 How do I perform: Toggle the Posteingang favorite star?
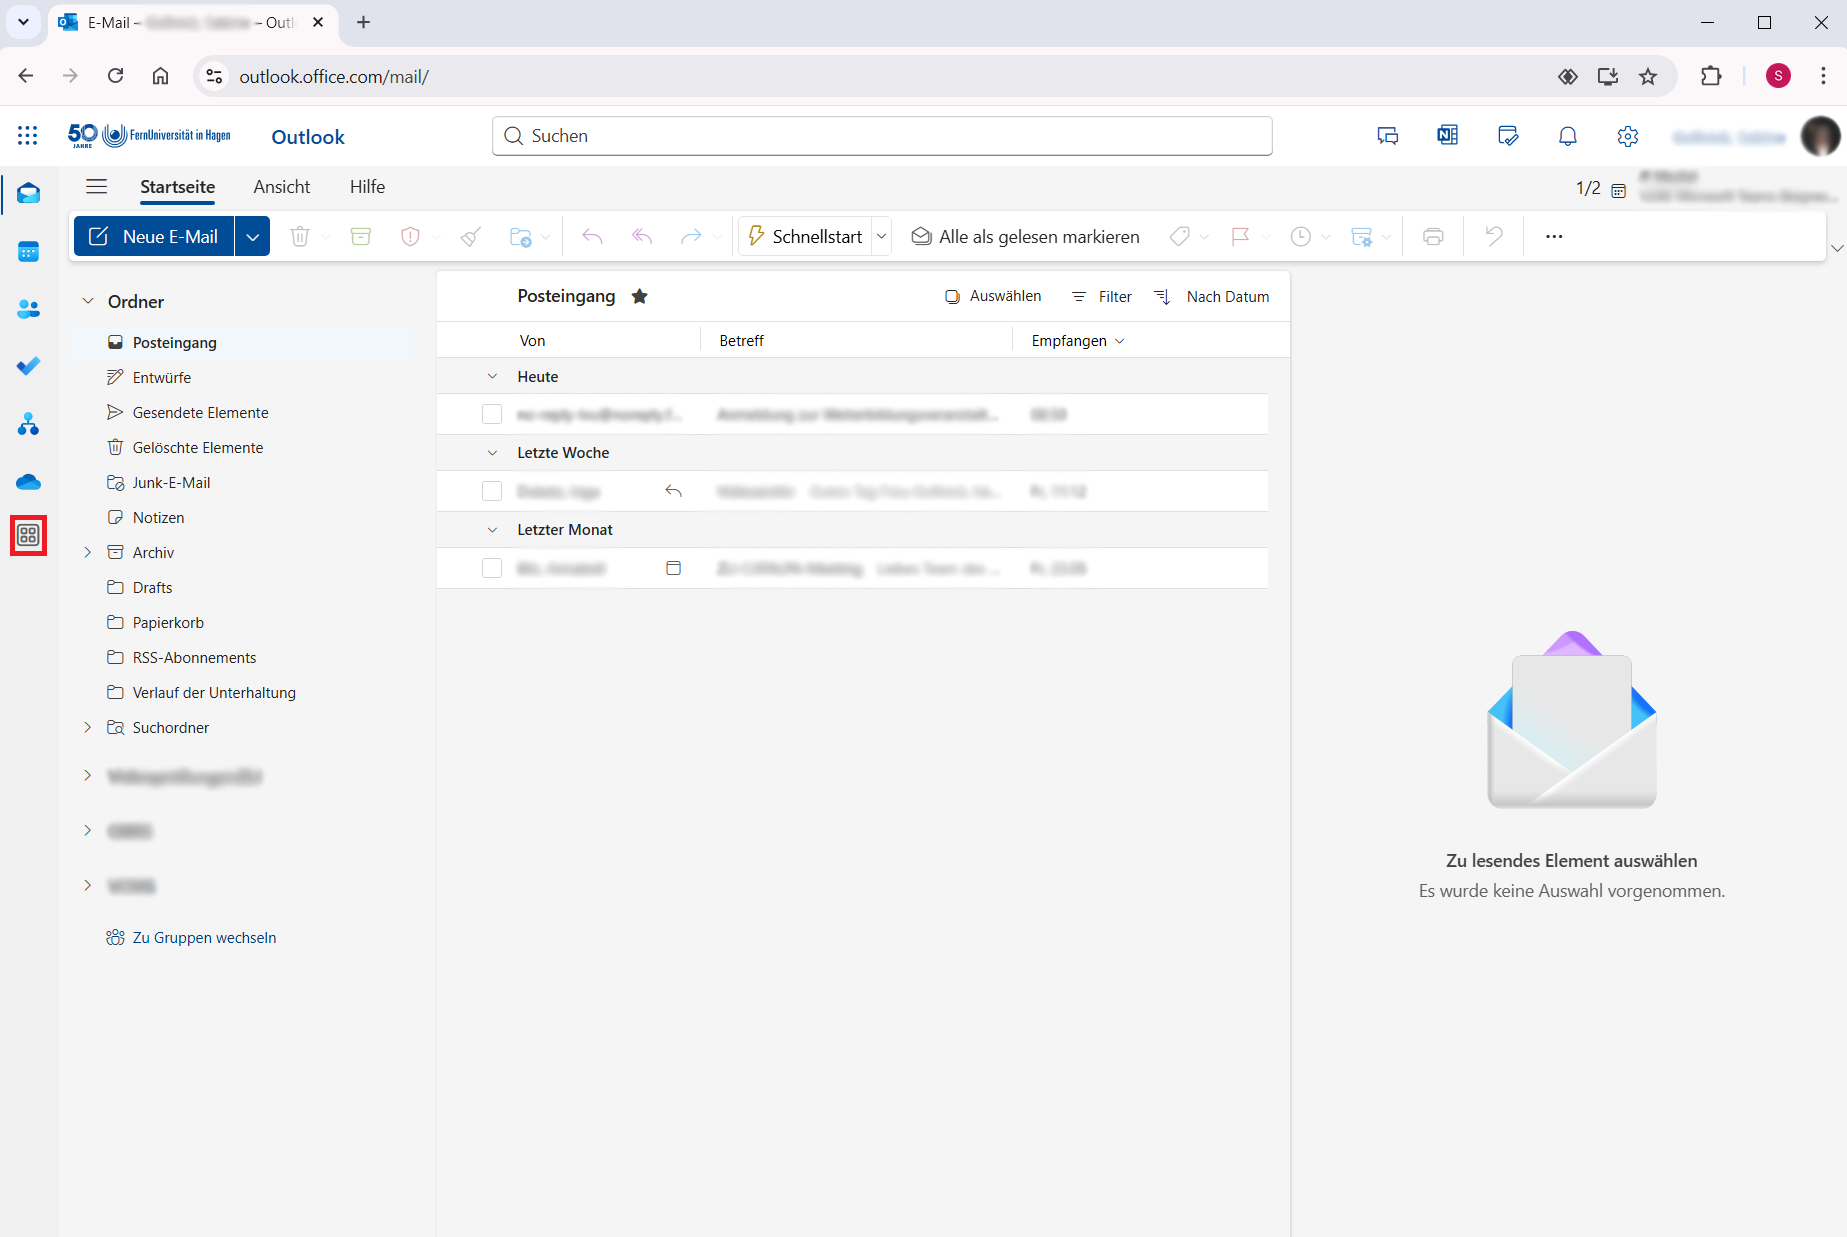pos(640,296)
